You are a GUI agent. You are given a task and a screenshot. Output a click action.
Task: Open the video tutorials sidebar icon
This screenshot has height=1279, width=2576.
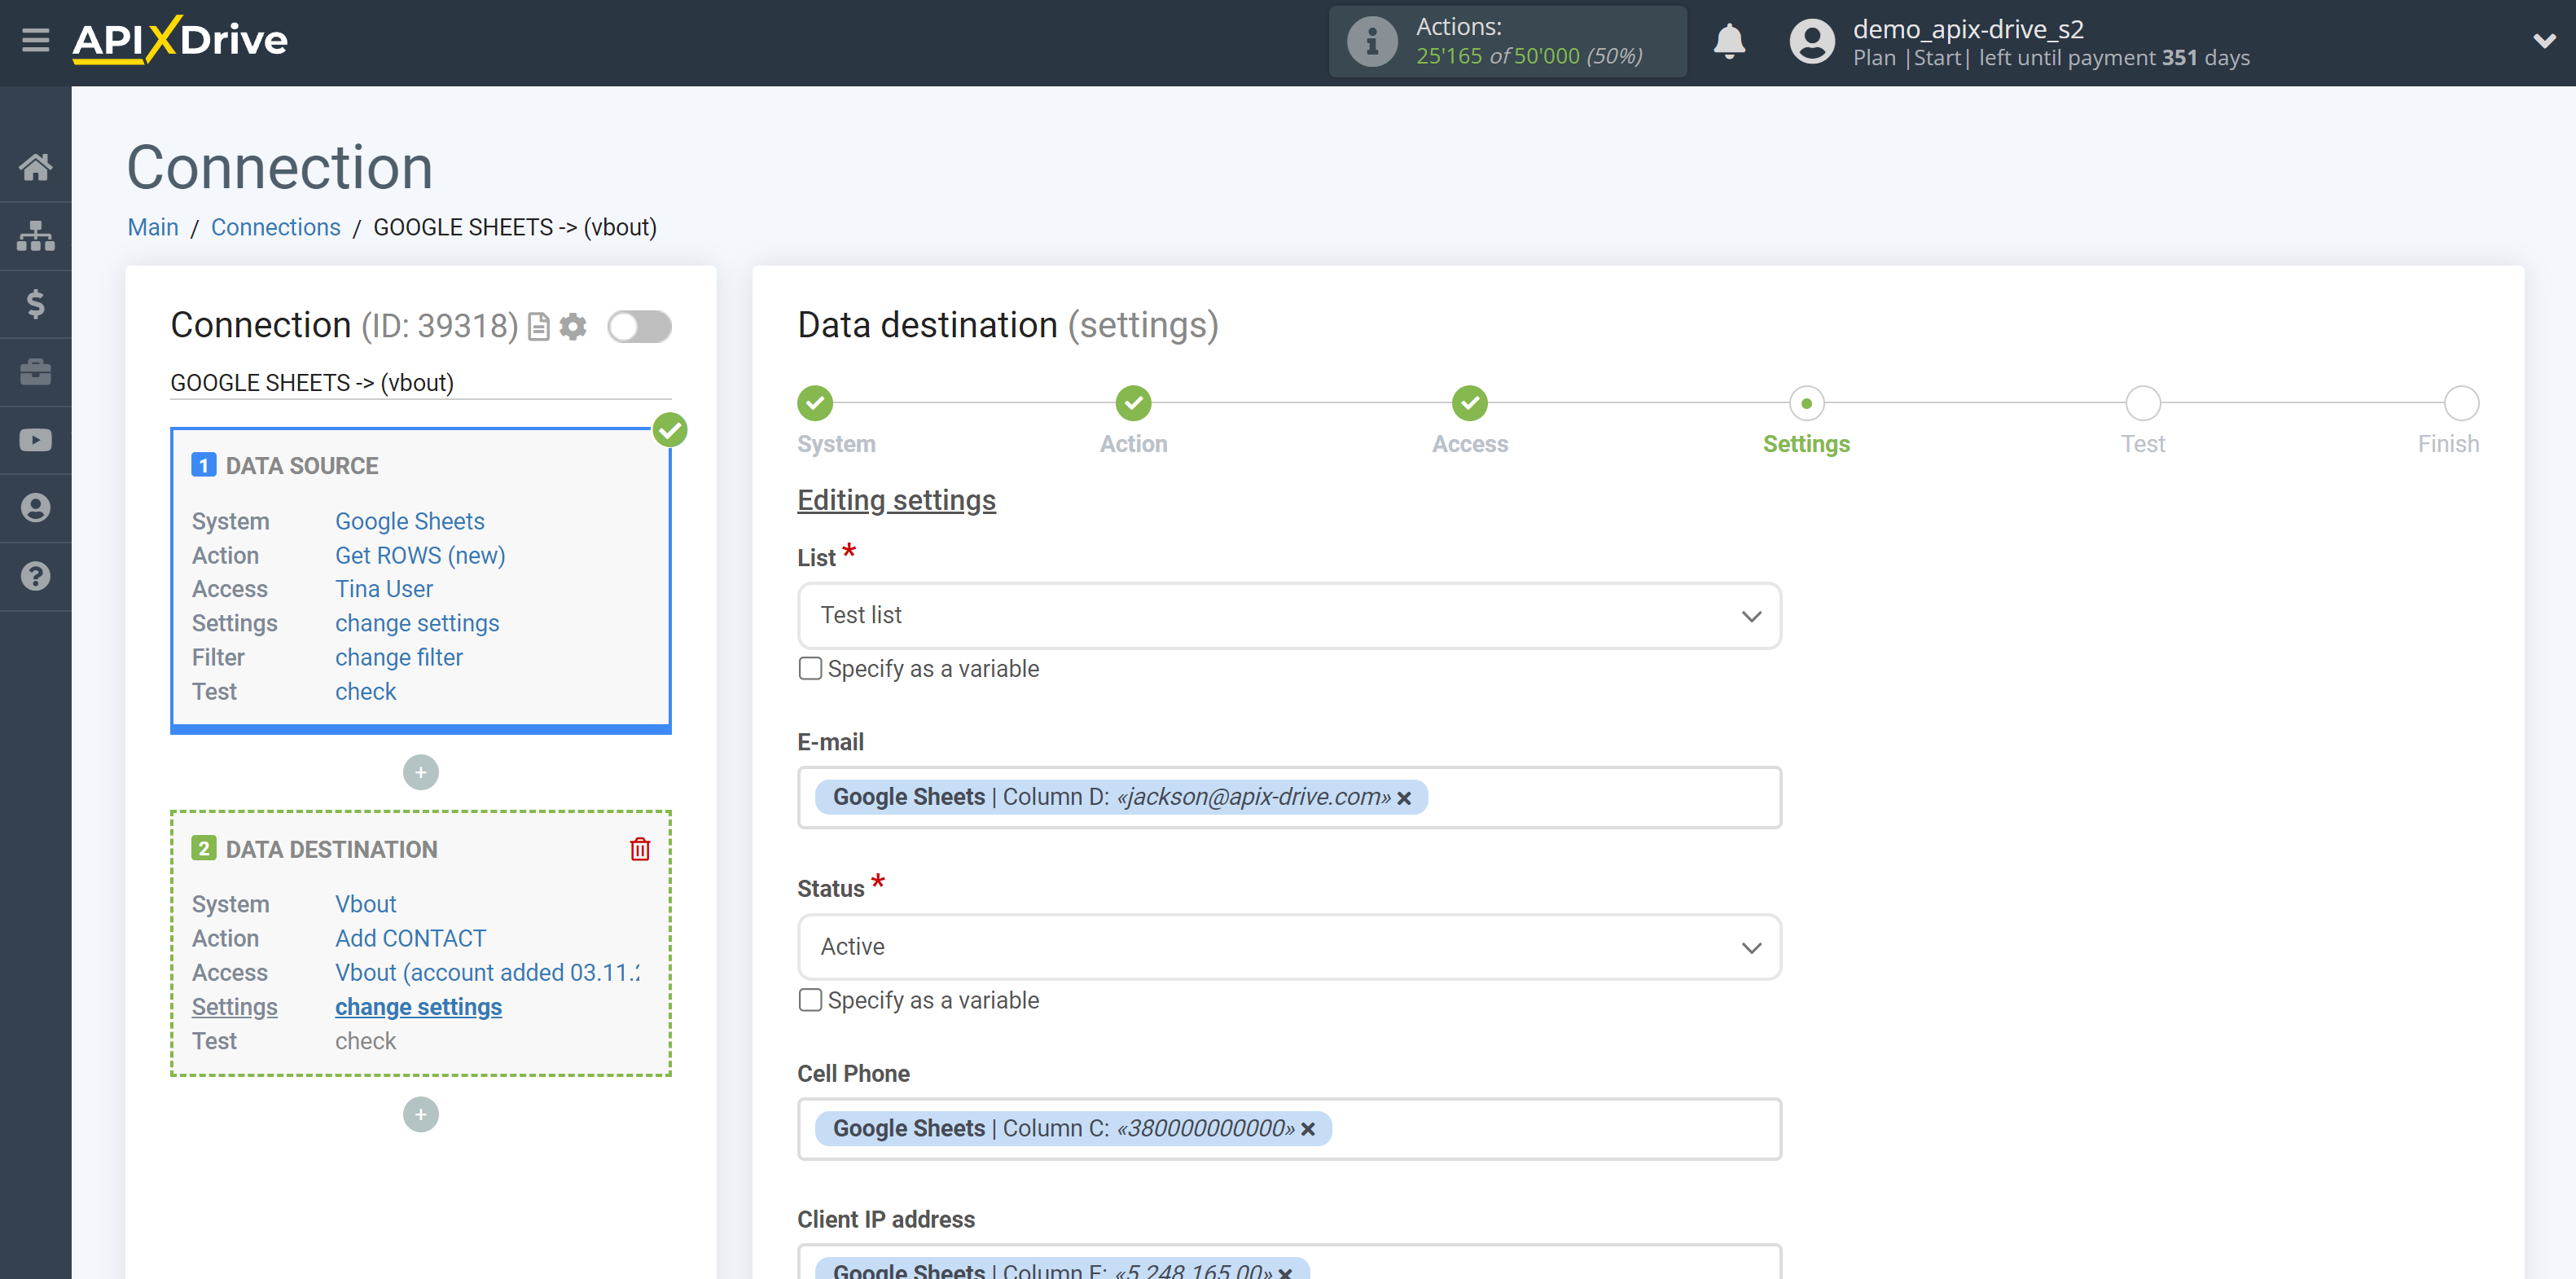(x=36, y=440)
